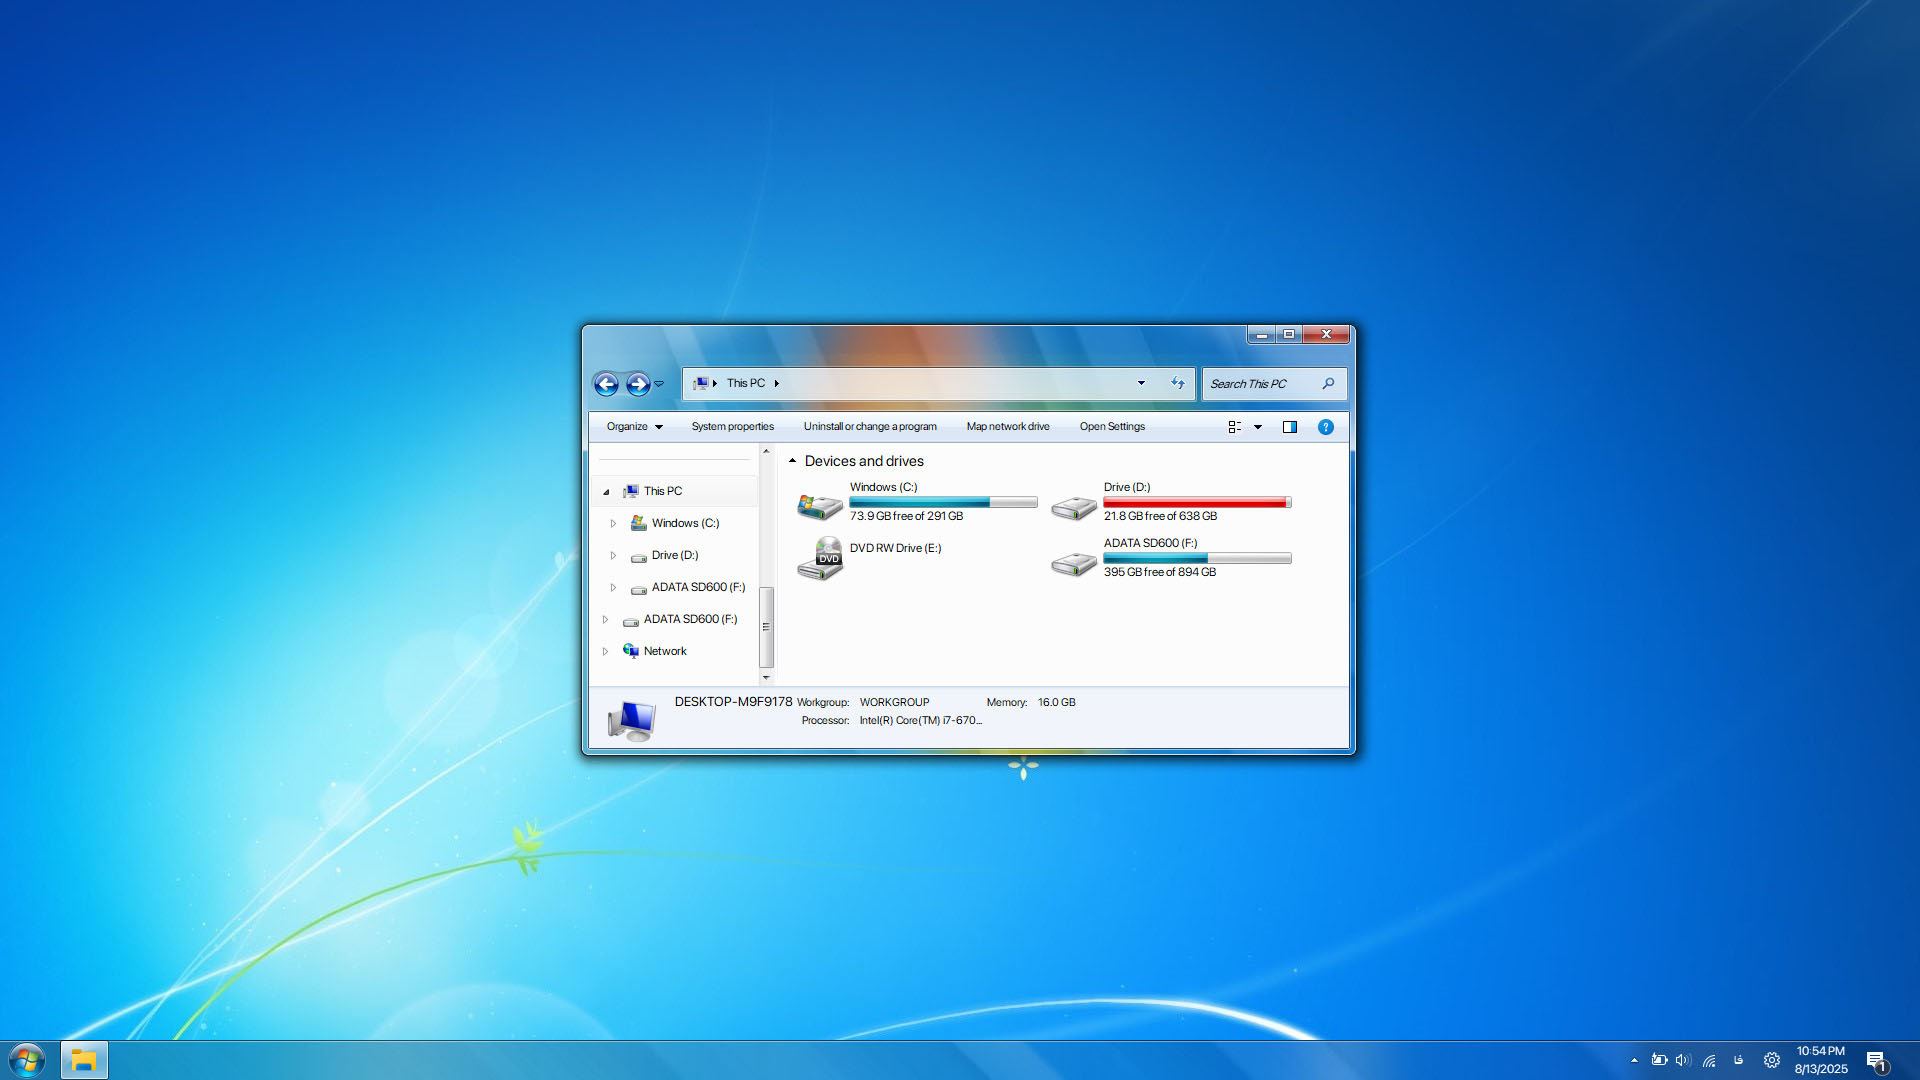Click Map network drive

[1007, 427]
